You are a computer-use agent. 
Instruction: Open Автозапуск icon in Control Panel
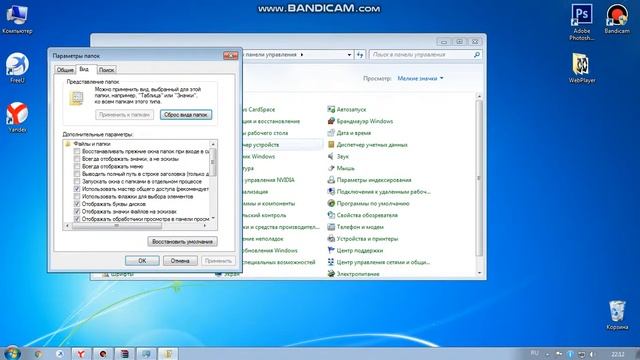pyautogui.click(x=331, y=109)
